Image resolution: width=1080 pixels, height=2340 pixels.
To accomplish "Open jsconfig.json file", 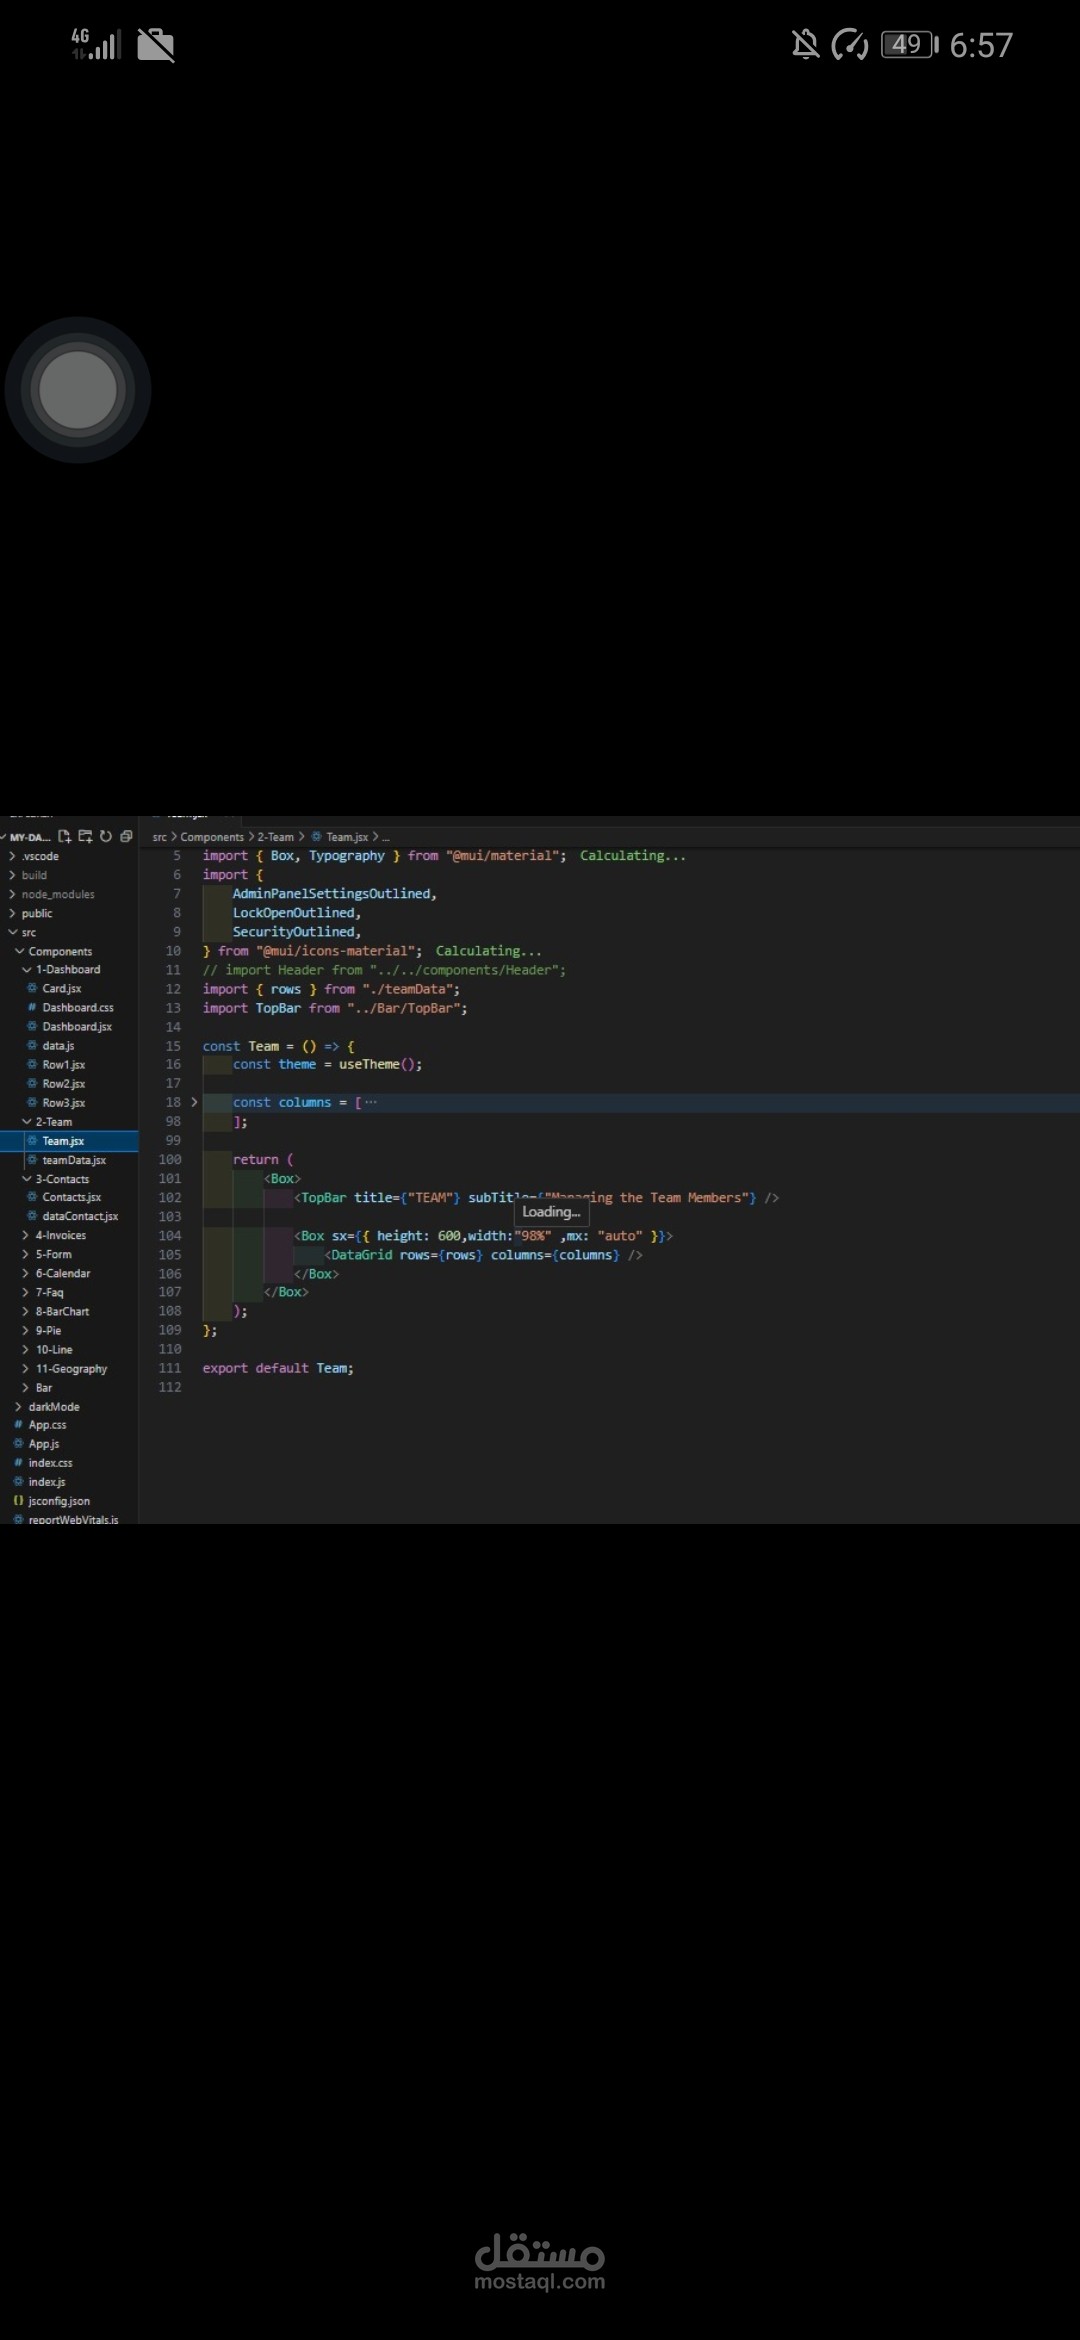I will (x=59, y=1501).
